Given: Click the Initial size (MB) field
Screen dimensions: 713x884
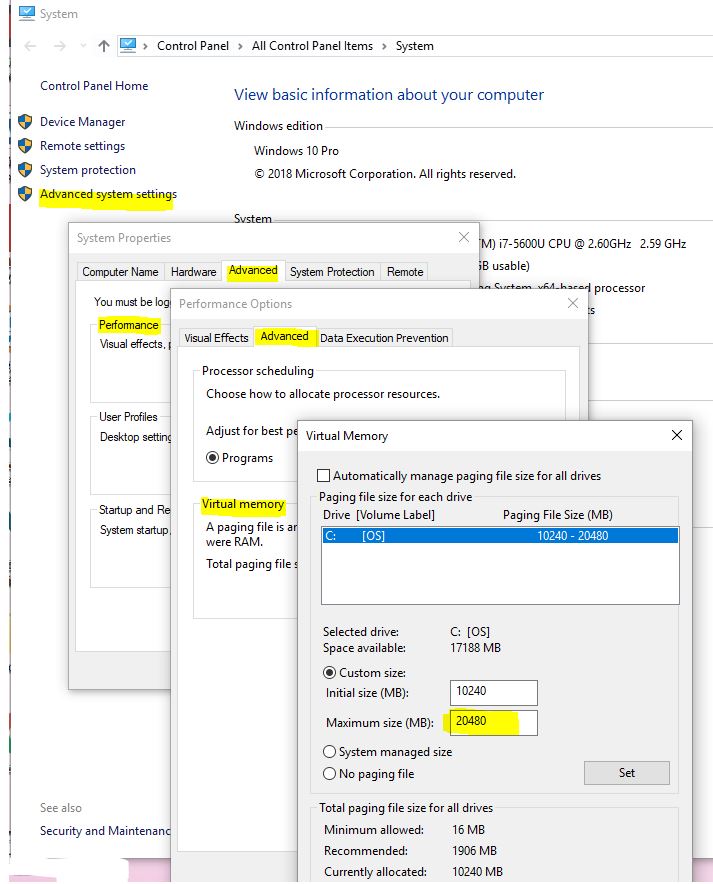Looking at the screenshot, I should coord(494,692).
